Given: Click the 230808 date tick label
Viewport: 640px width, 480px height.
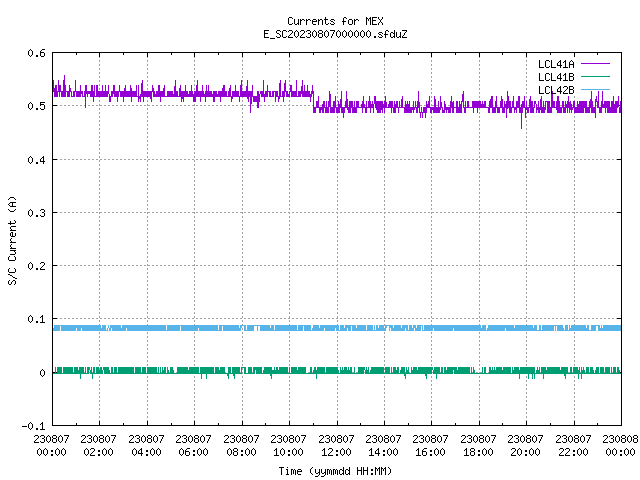Looking at the screenshot, I should tap(620, 439).
